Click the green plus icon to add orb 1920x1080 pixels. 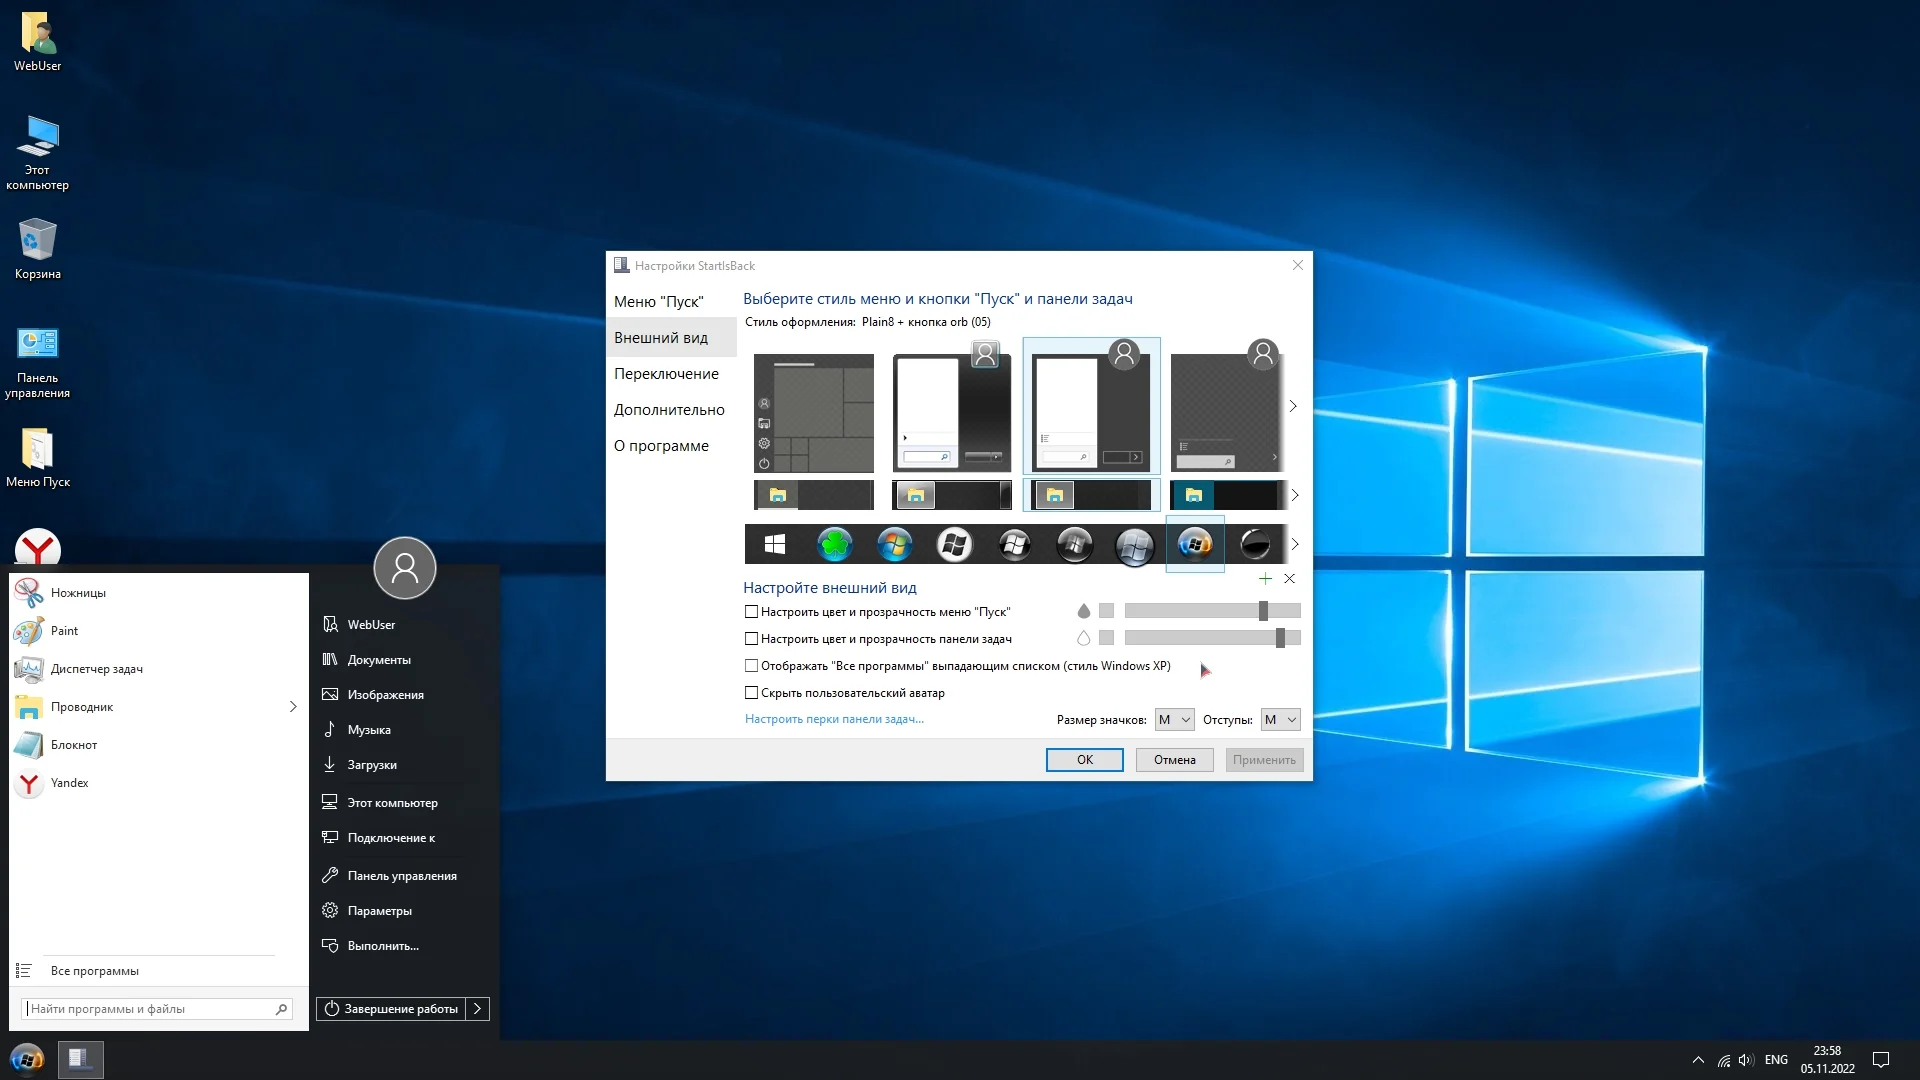[1265, 579]
